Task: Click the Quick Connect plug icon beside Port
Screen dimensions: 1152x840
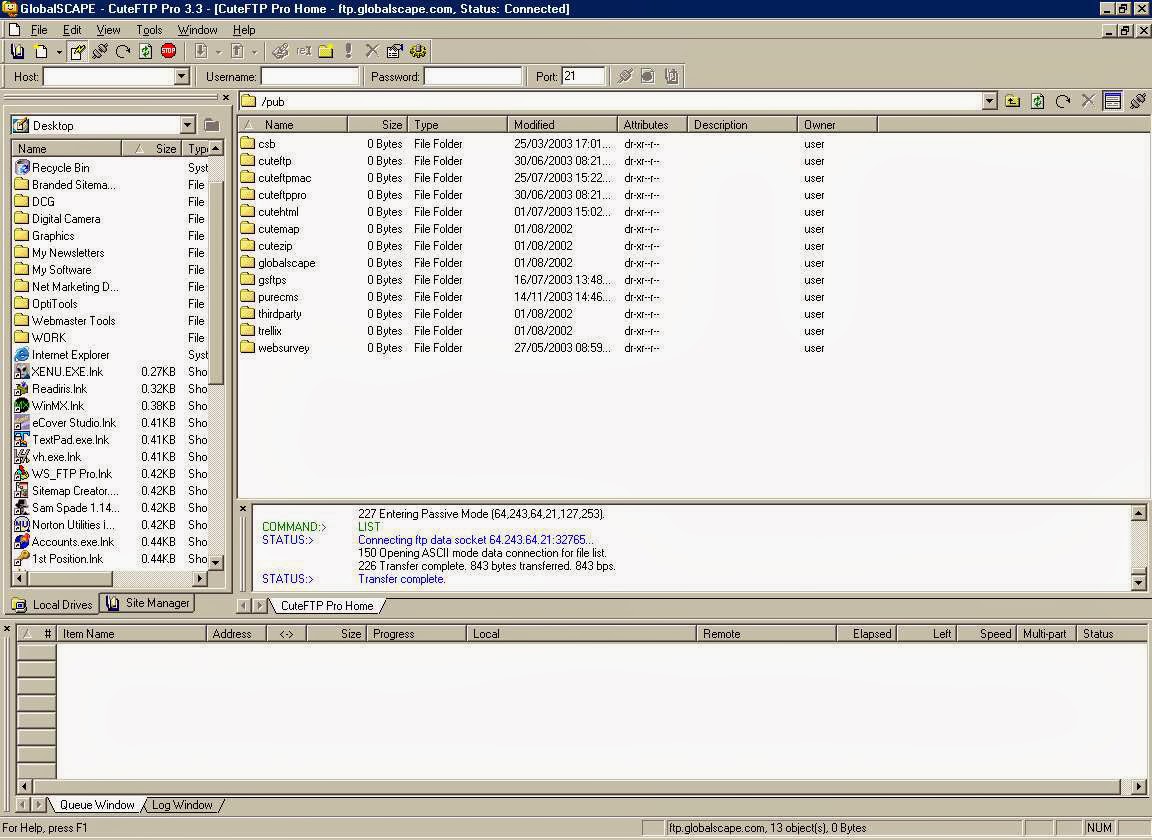Action: (x=624, y=76)
